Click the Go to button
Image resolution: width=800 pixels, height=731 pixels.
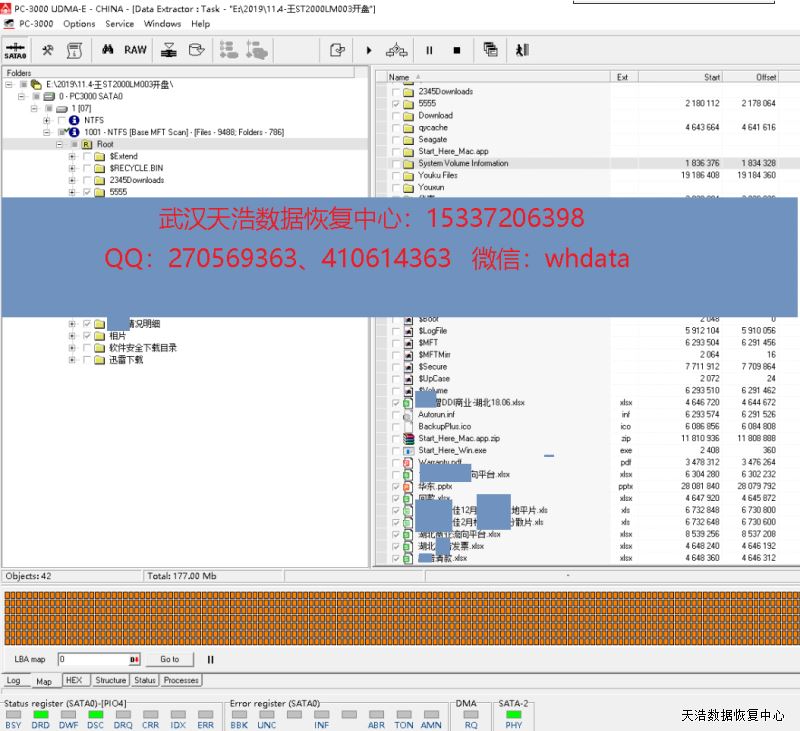(170, 659)
